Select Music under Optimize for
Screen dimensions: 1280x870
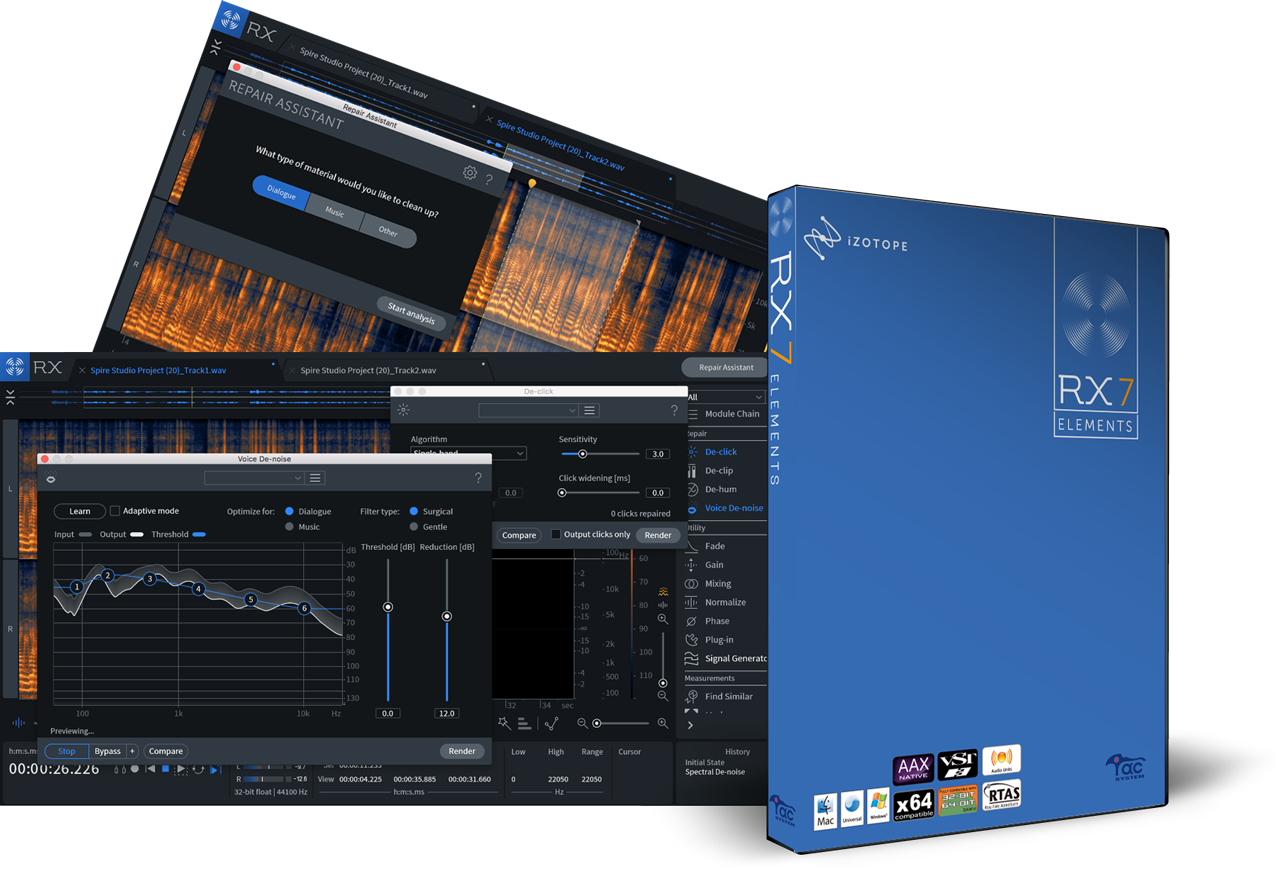pos(290,526)
